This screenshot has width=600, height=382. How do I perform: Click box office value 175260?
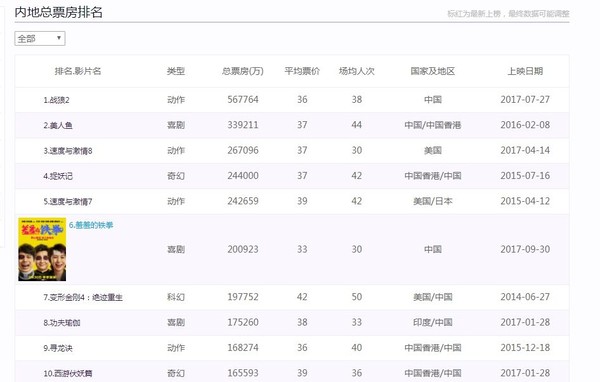[x=243, y=322]
